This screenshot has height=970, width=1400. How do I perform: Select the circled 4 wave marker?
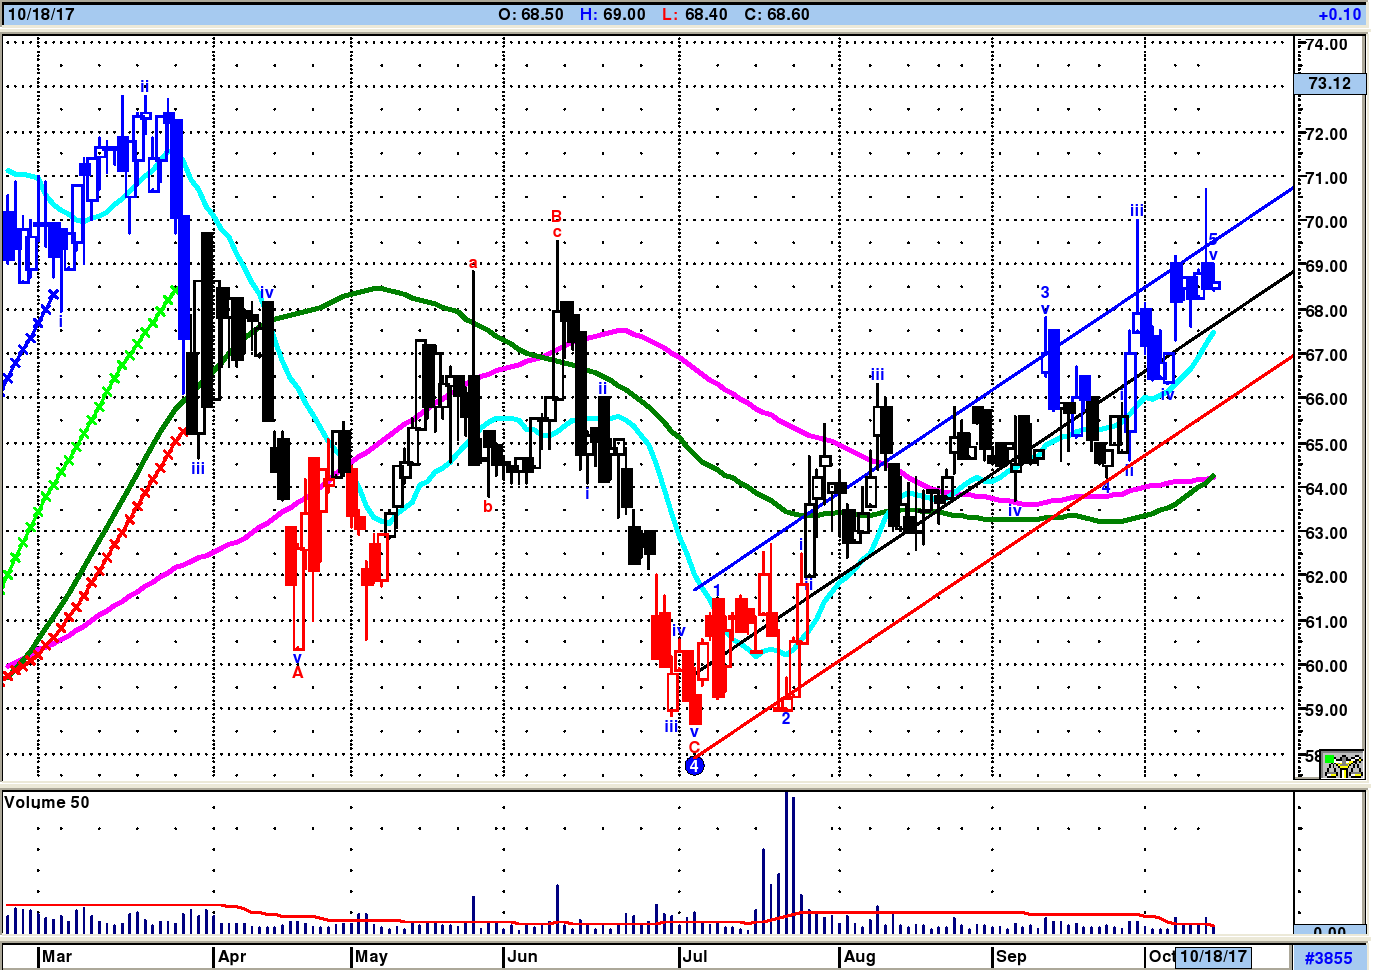[695, 766]
